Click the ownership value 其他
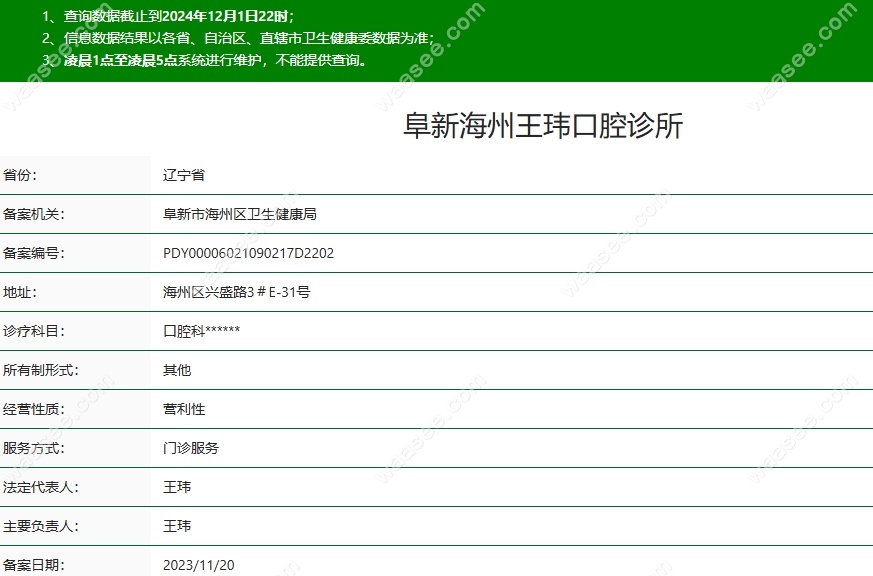 tap(177, 370)
